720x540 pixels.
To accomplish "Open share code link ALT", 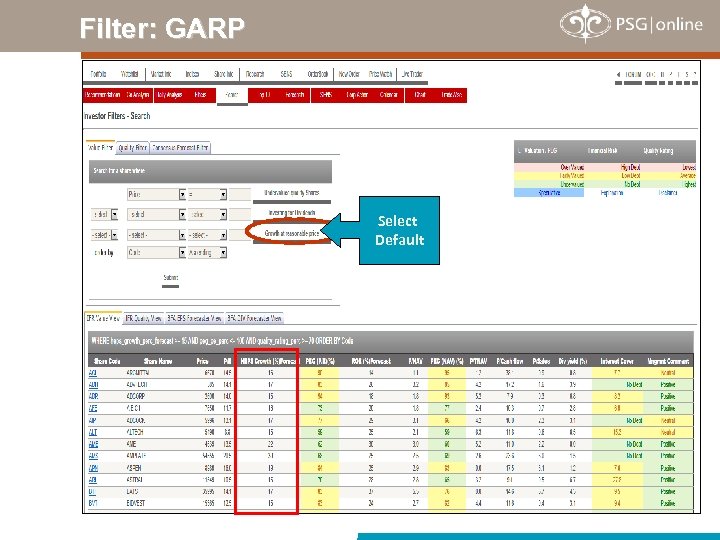I will pyautogui.click(x=93, y=433).
